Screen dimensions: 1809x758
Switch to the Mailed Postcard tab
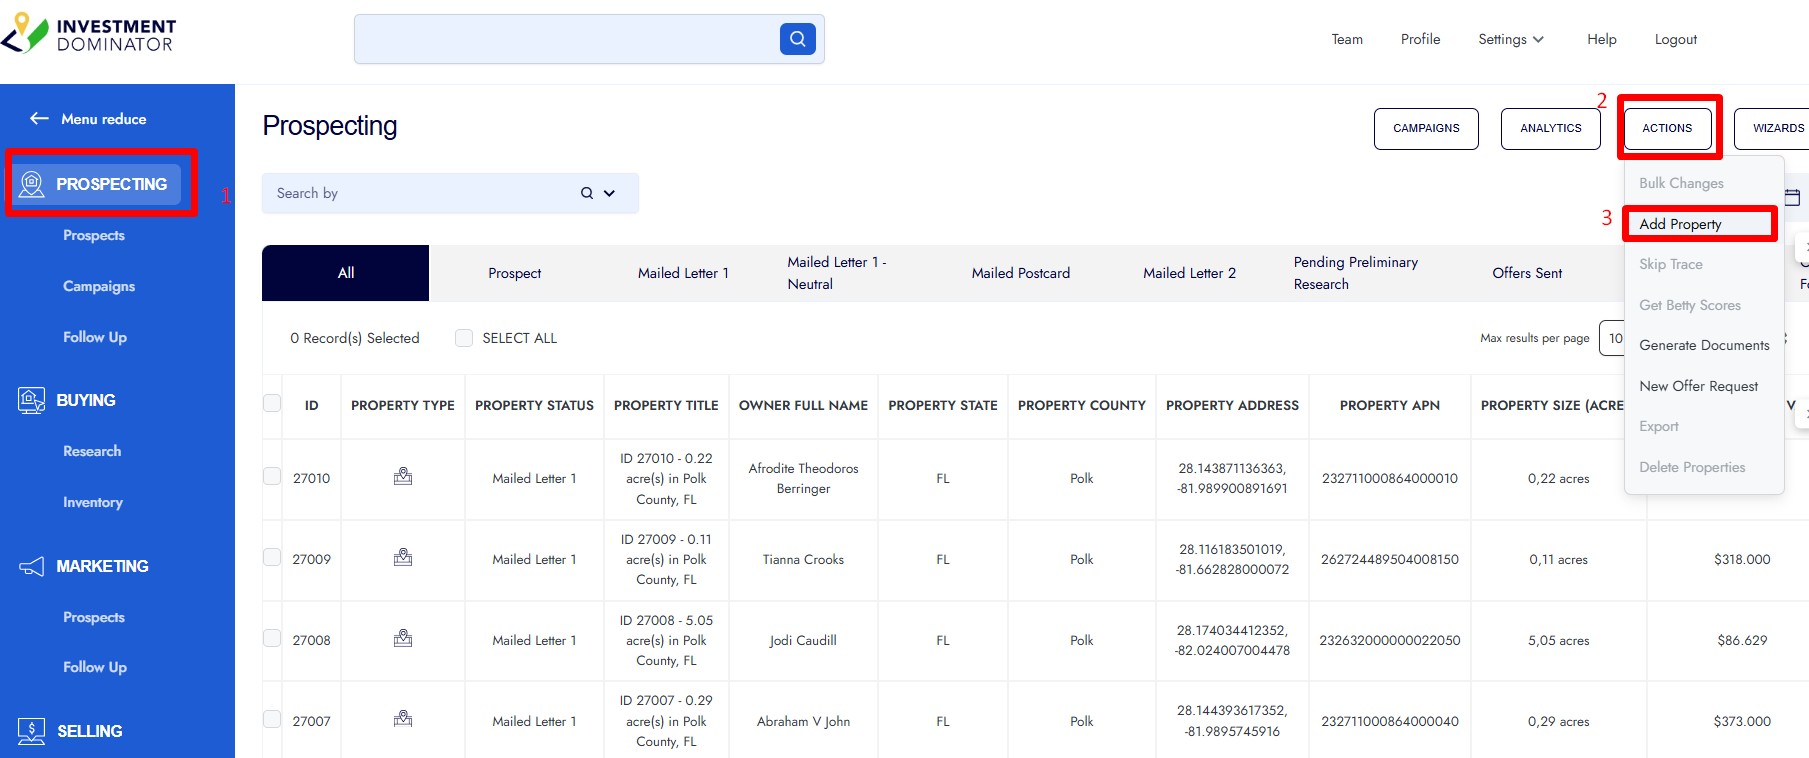pos(1020,273)
